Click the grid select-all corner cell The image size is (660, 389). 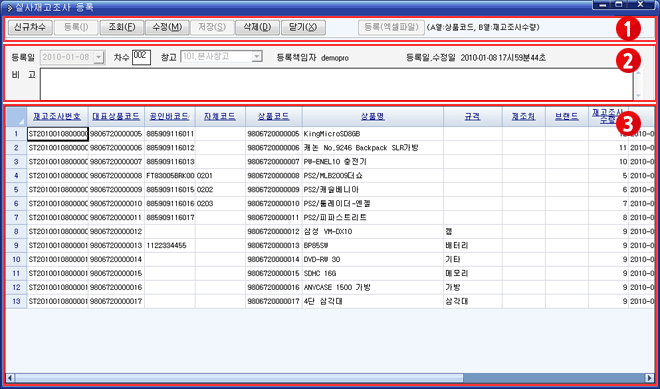tap(16, 117)
